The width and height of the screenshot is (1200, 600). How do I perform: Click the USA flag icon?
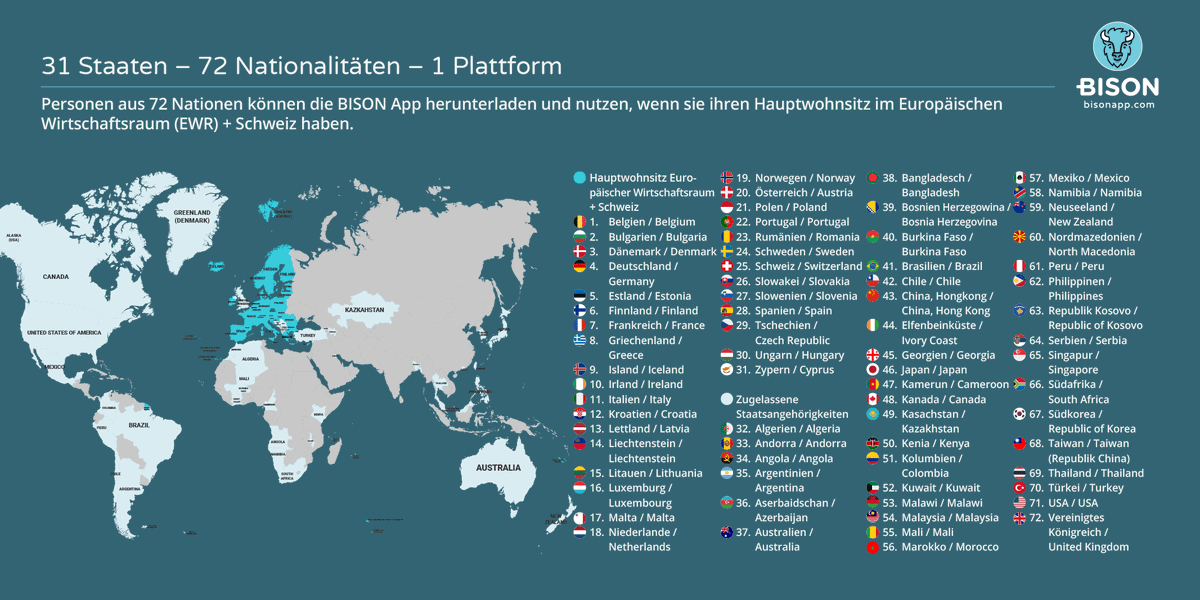pyautogui.click(x=1020, y=503)
